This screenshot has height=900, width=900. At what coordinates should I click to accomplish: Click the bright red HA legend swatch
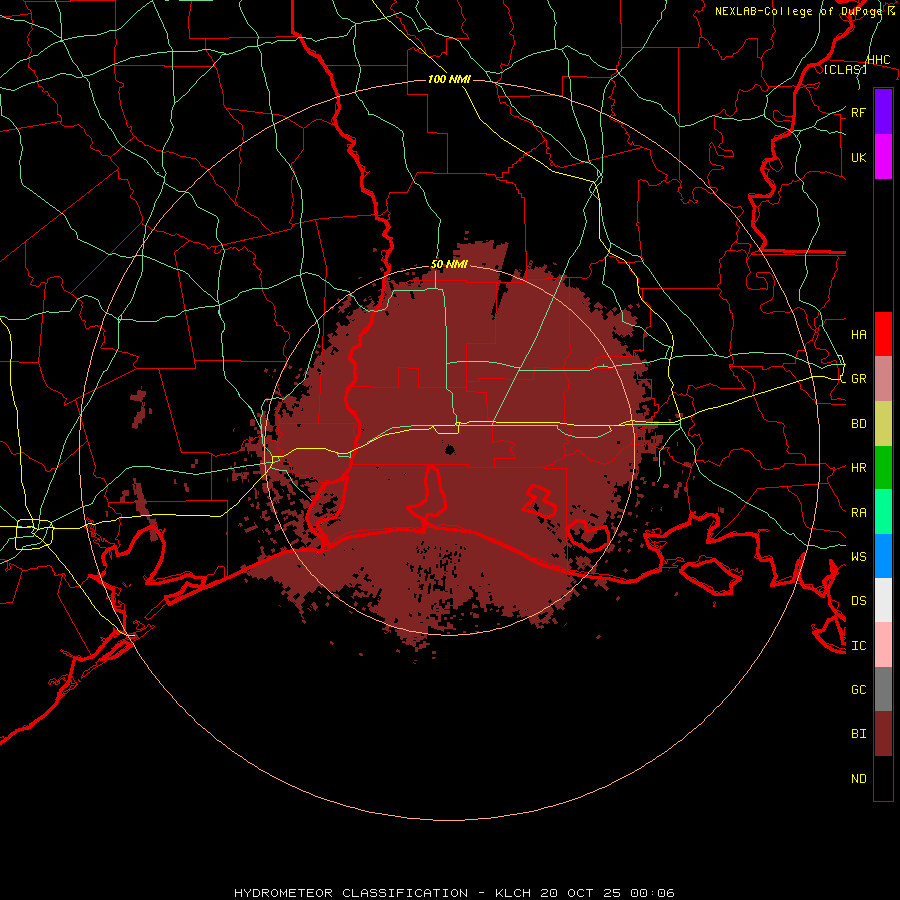pos(883,334)
